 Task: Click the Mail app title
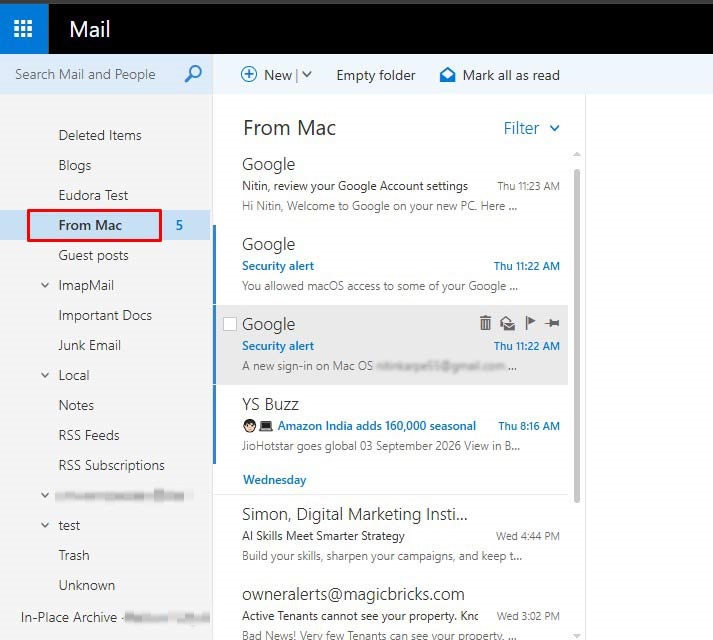tap(90, 30)
